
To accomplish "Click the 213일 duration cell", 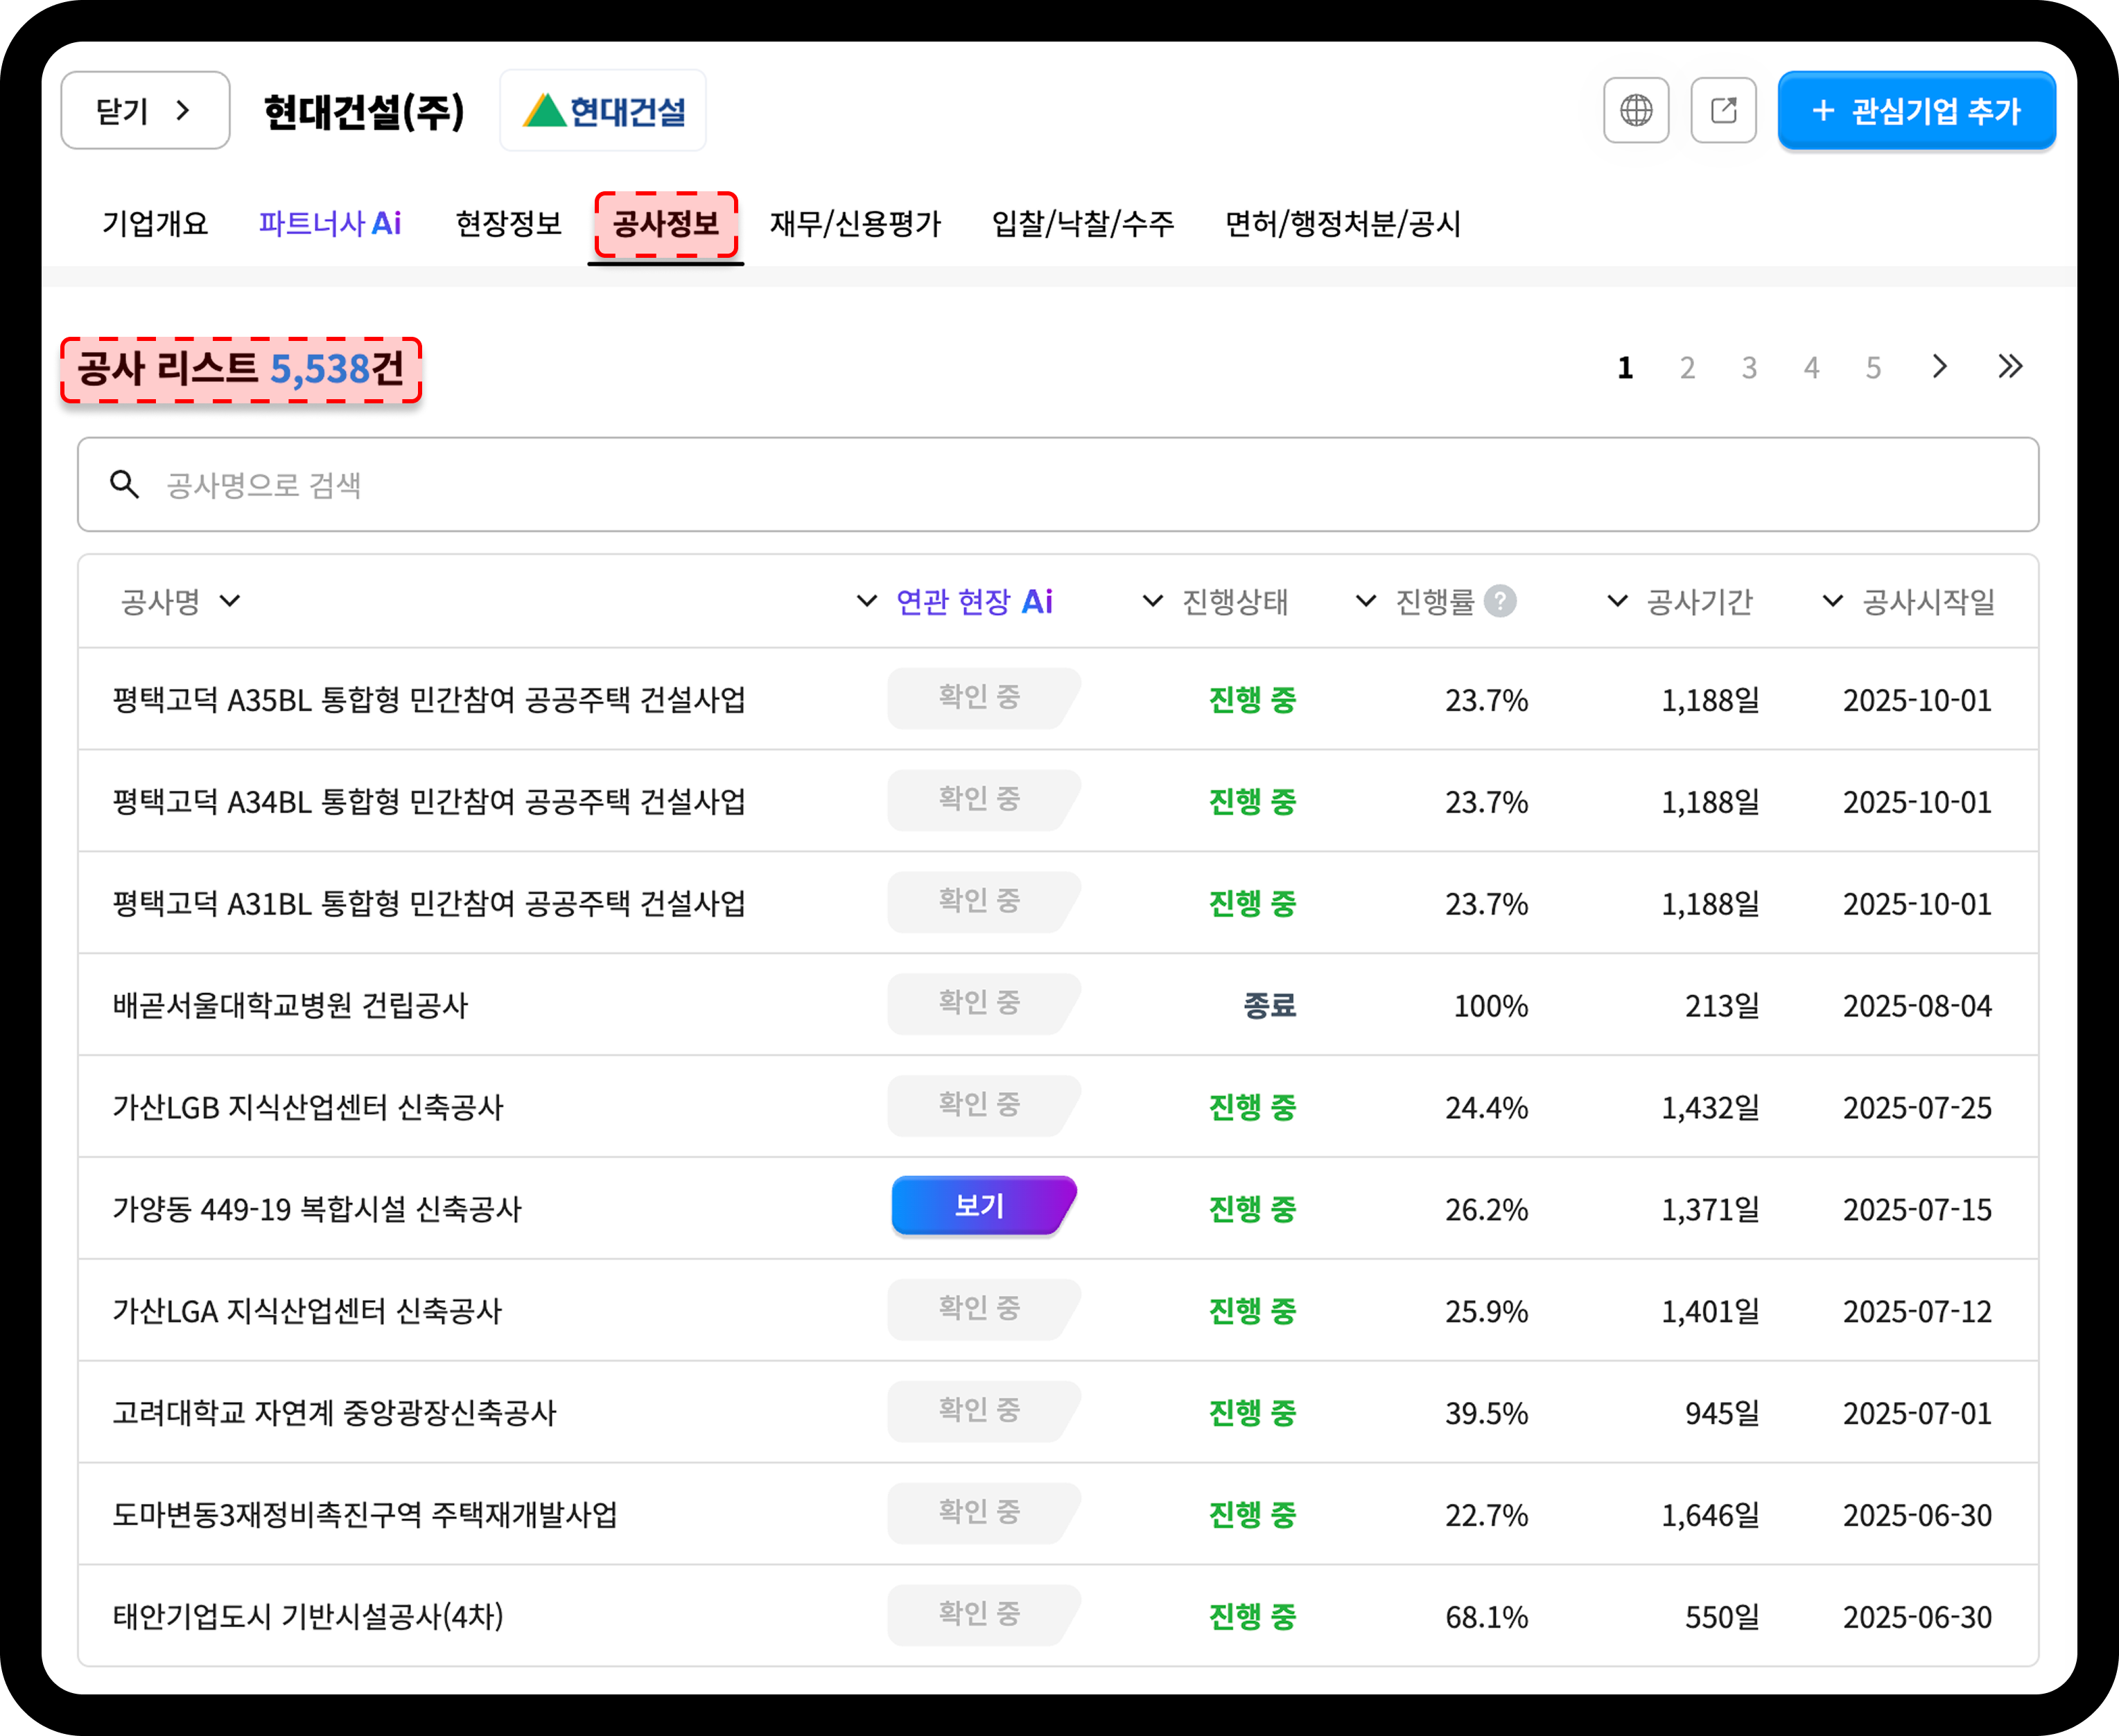I will (1722, 1006).
